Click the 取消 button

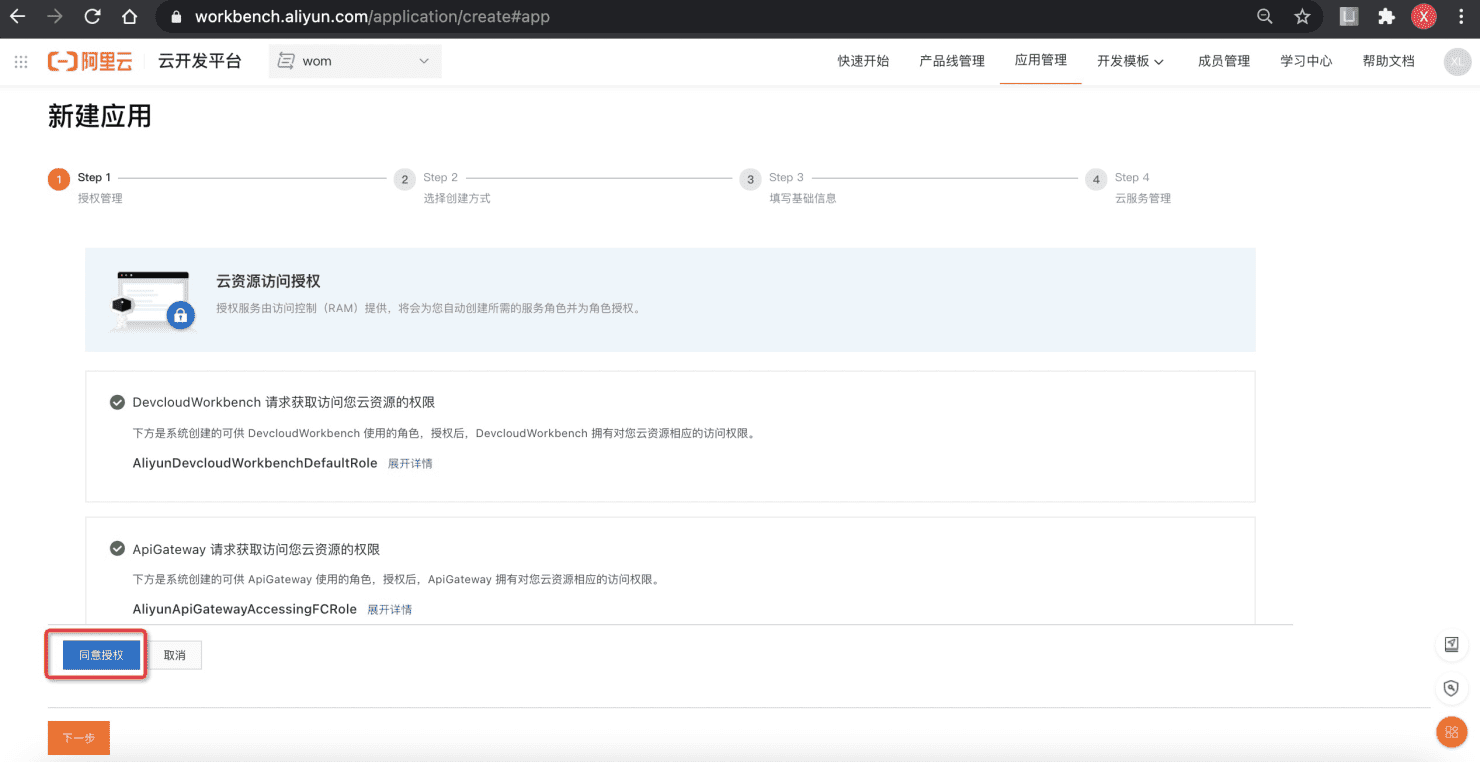click(175, 655)
